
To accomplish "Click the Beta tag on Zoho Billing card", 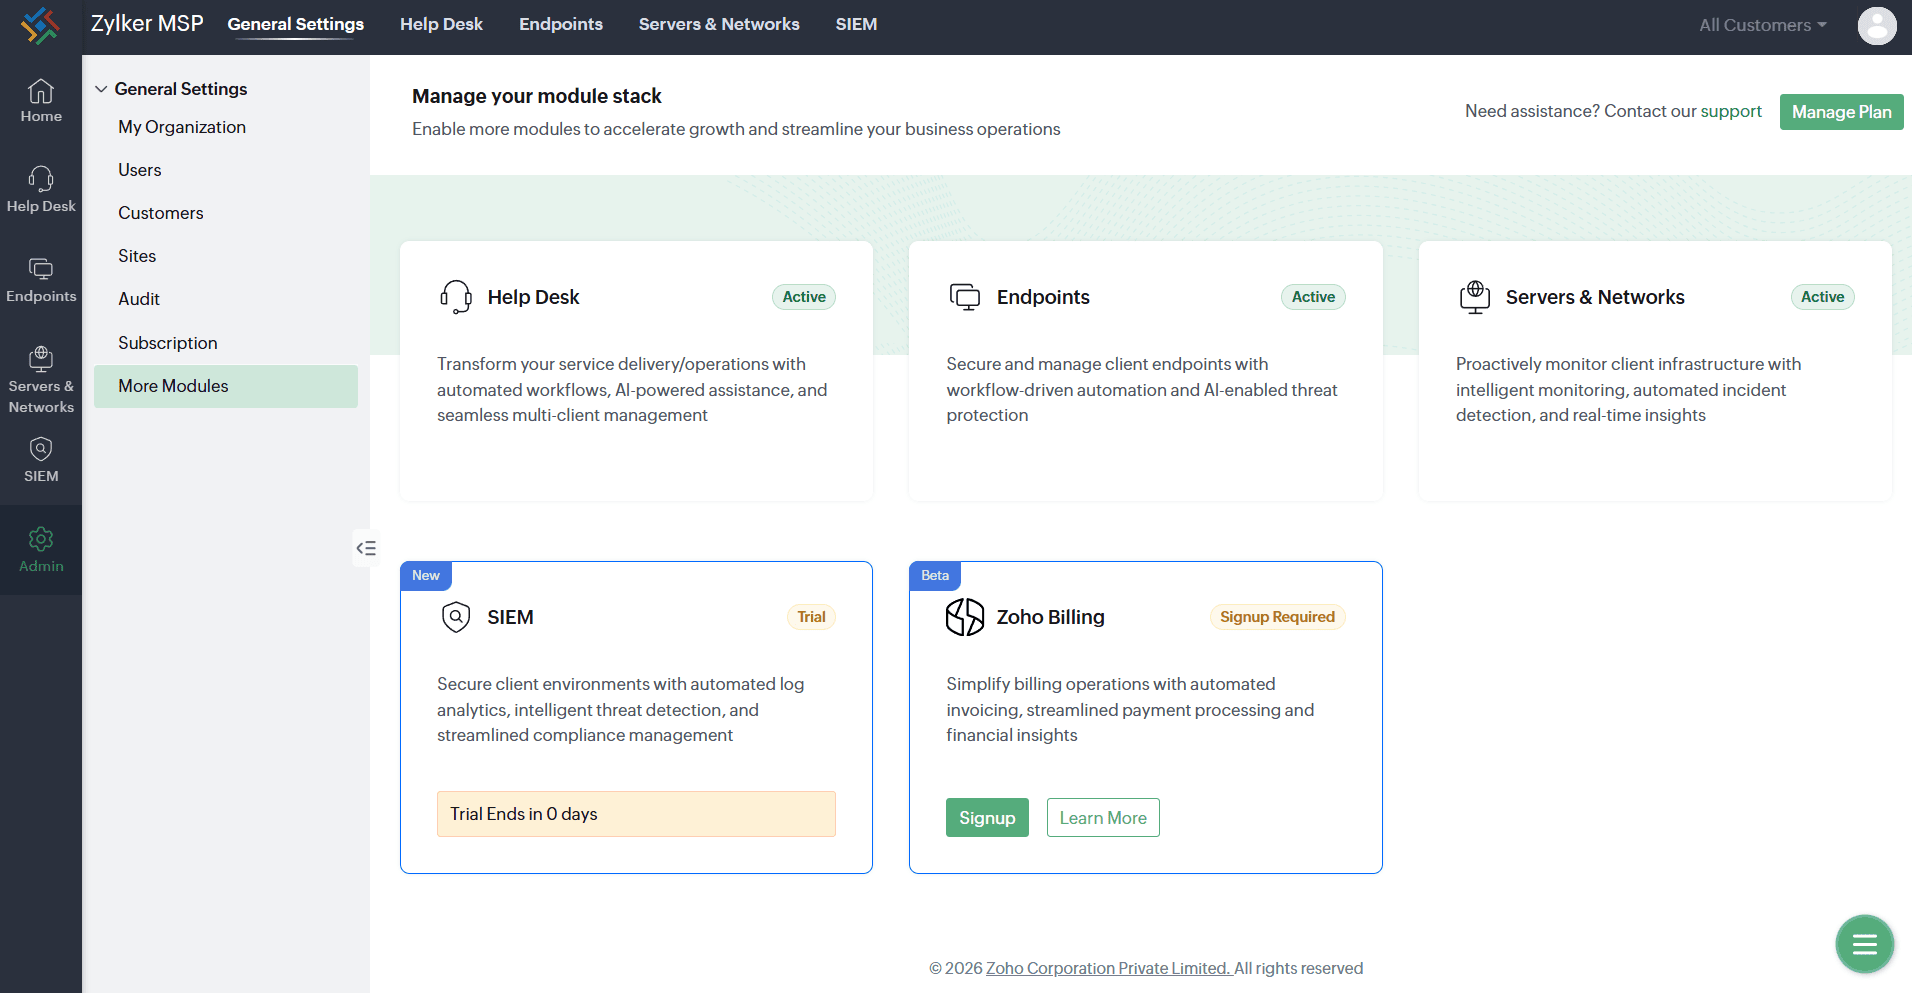I will pyautogui.click(x=935, y=575).
